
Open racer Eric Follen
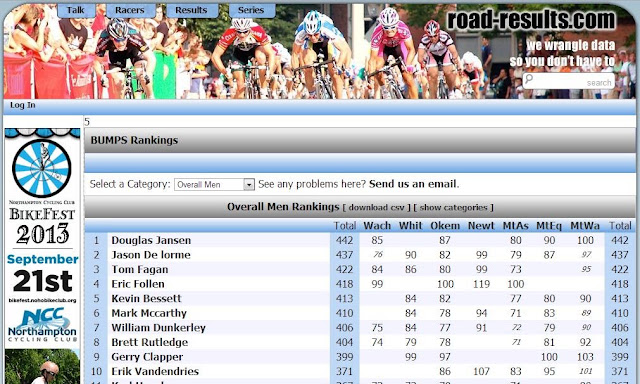point(138,284)
